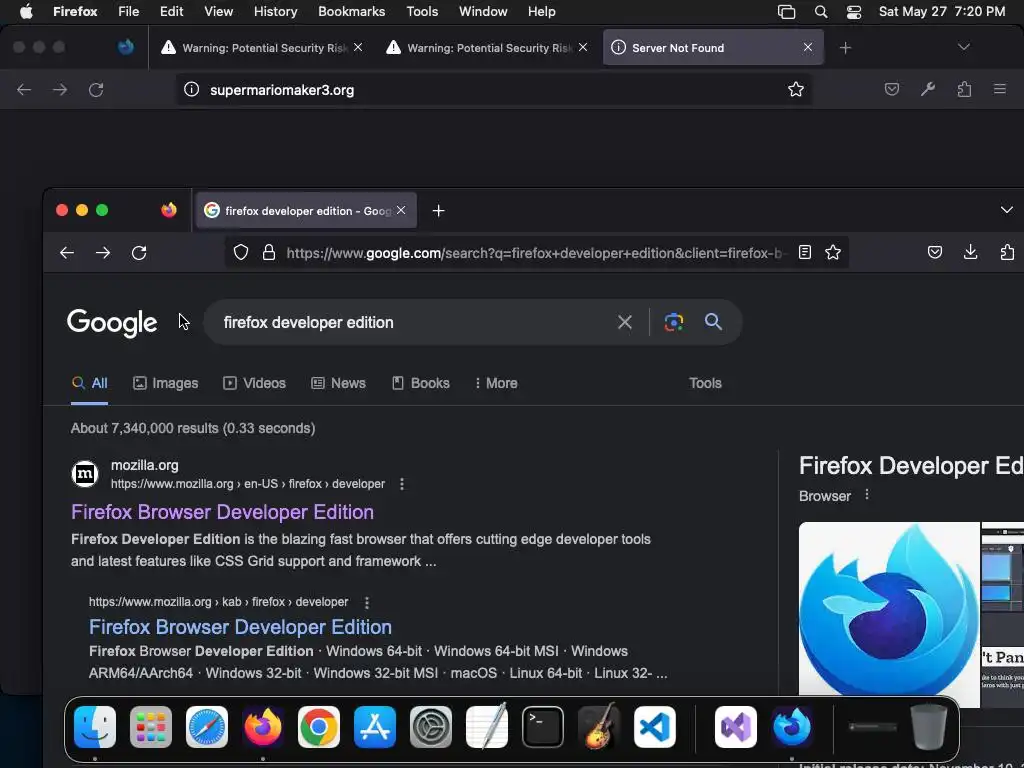Open options dots for mozilla.org kab result

(366, 602)
